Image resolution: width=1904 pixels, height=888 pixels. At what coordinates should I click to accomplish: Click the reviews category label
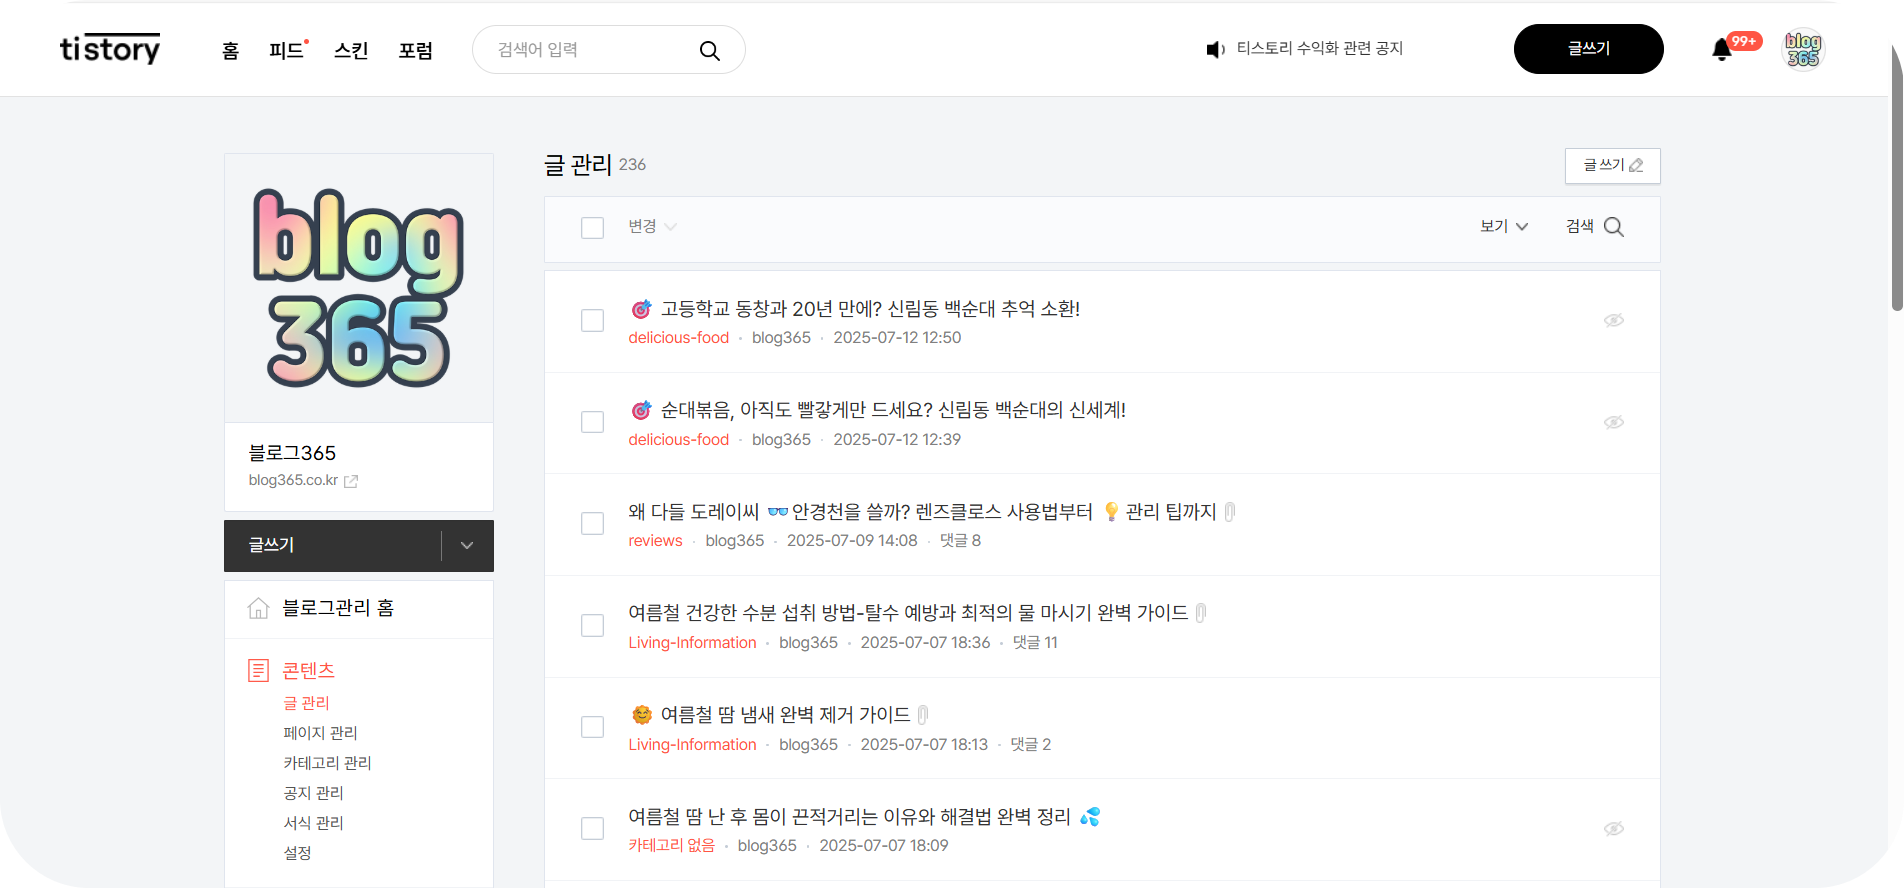655,541
